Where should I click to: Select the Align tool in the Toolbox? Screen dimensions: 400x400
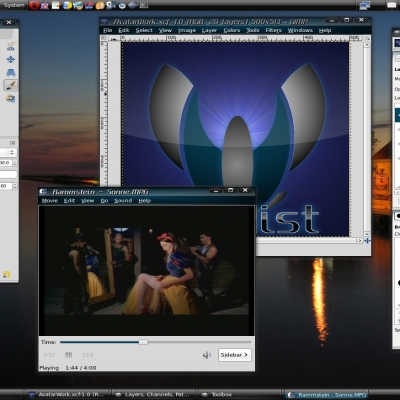point(11,47)
